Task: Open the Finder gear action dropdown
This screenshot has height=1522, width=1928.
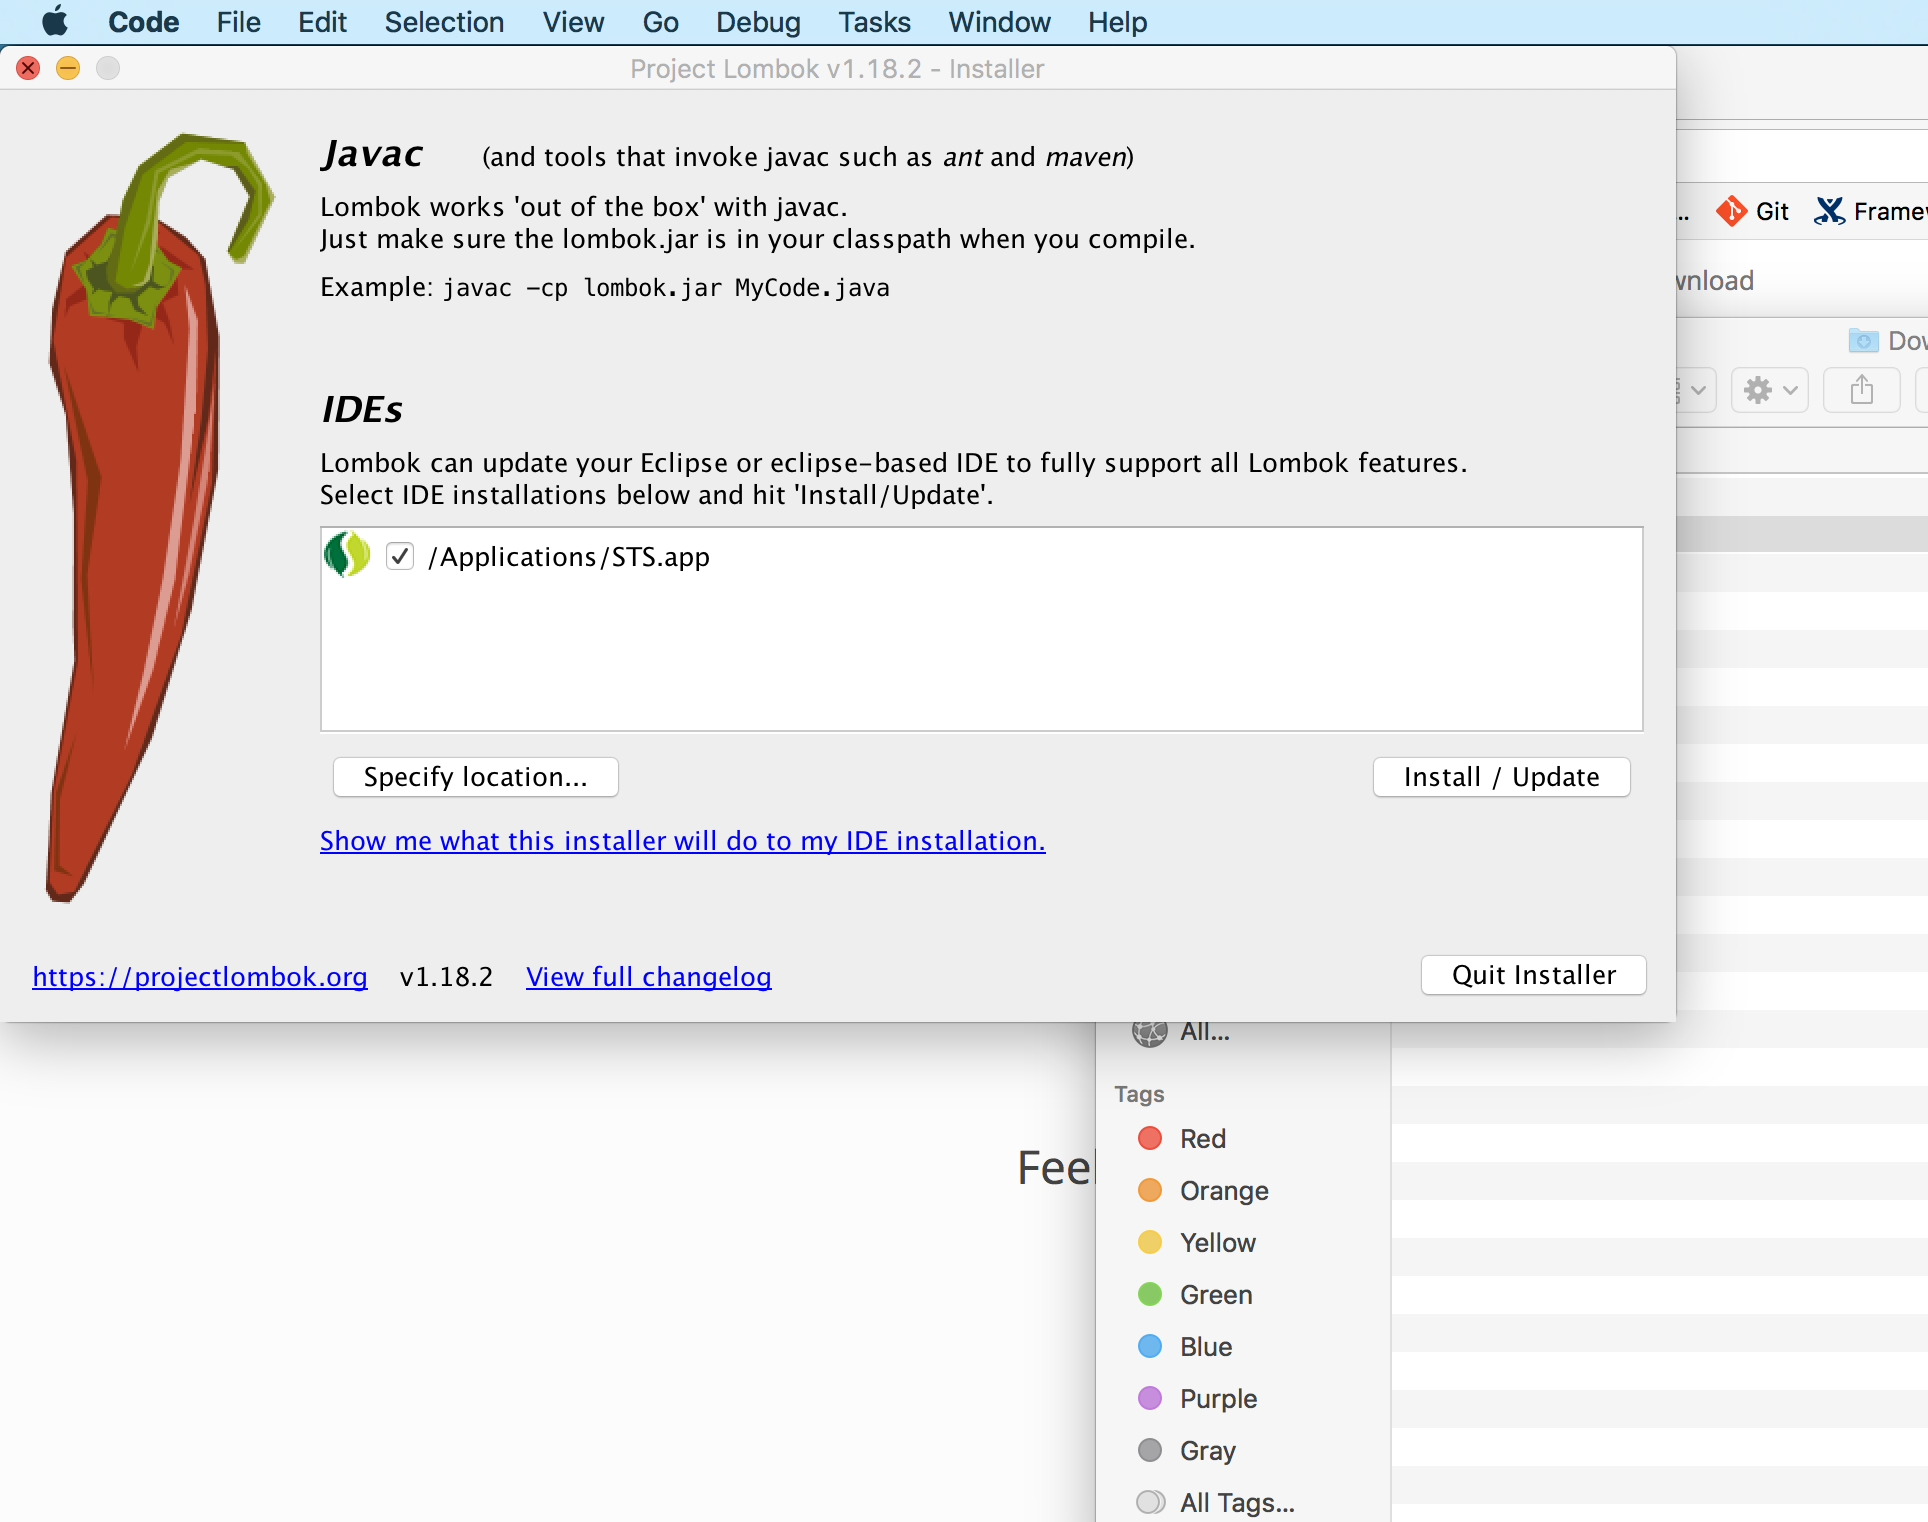Action: pos(1769,389)
